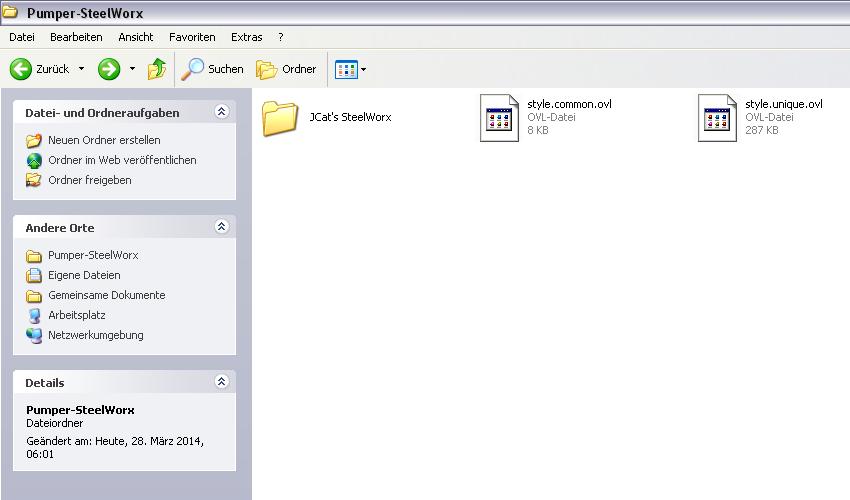
Task: Click the Pumper-SteelWorx sidebar folder icon
Action: 34,255
